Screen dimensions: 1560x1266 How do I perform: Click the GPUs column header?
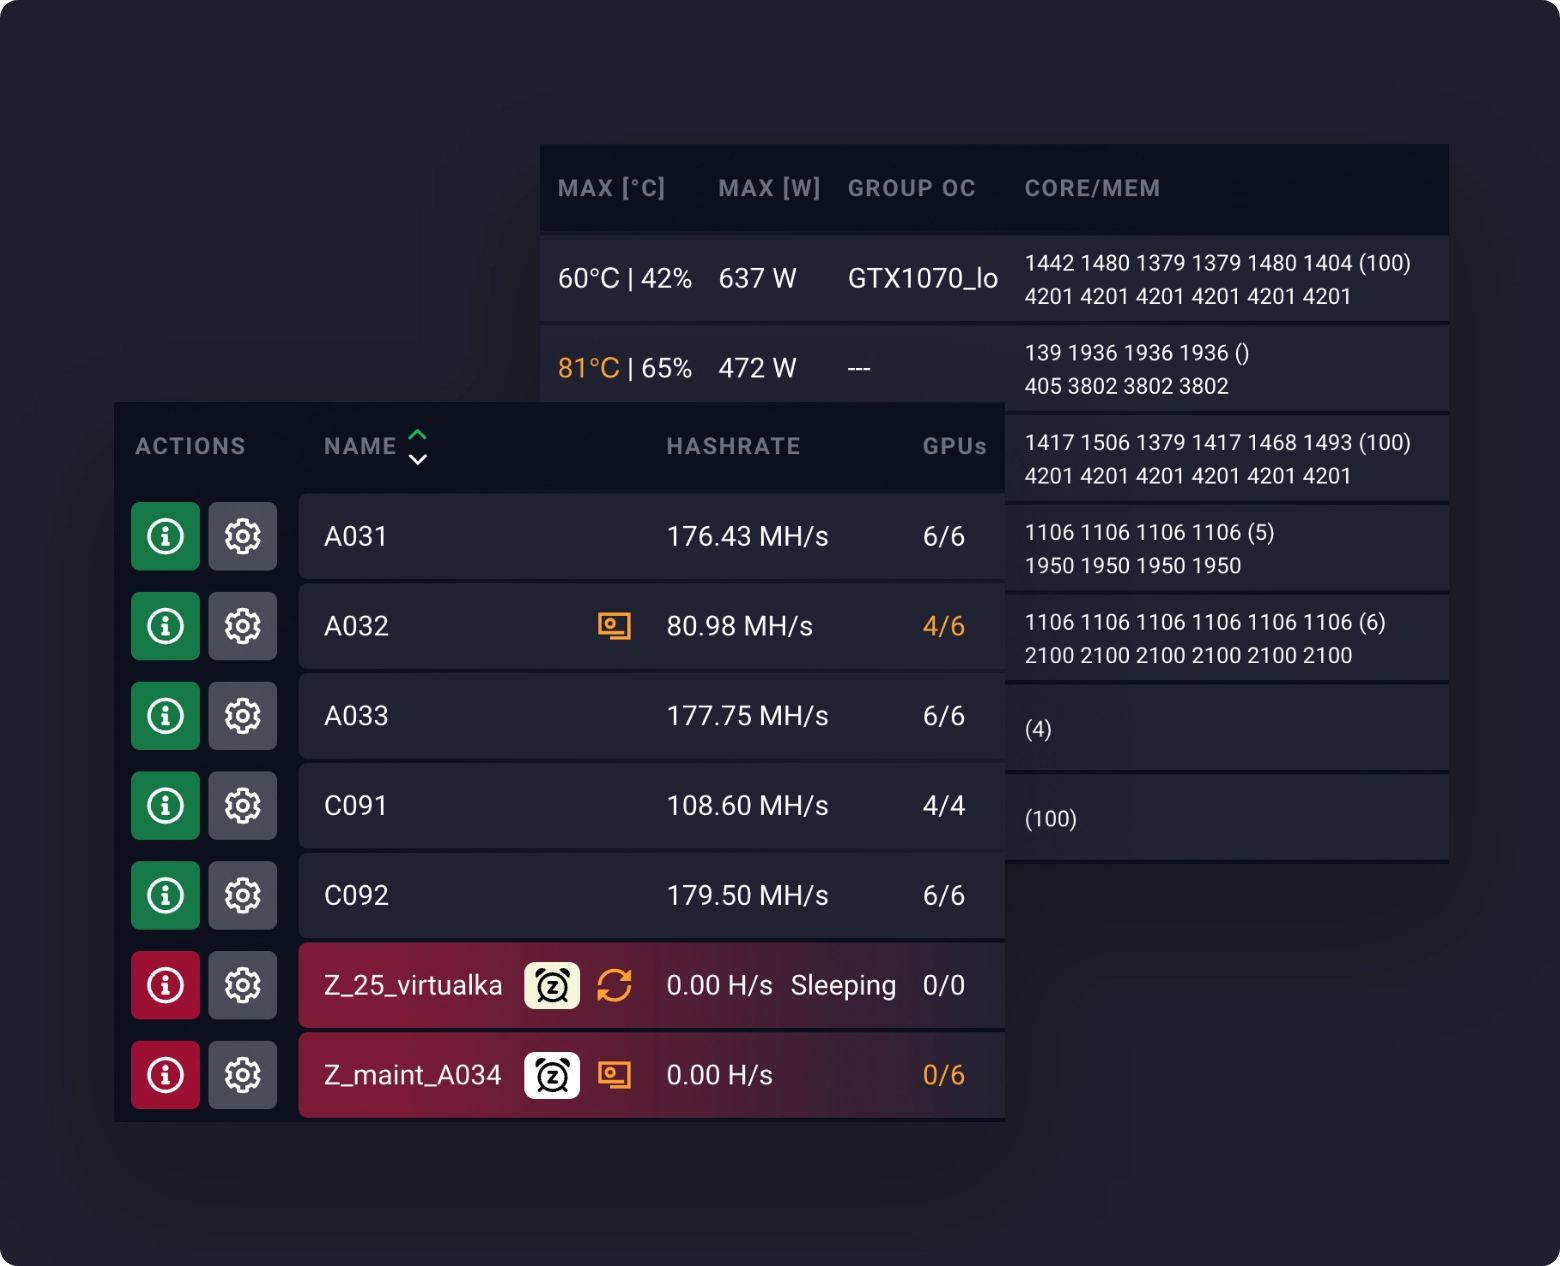954,446
